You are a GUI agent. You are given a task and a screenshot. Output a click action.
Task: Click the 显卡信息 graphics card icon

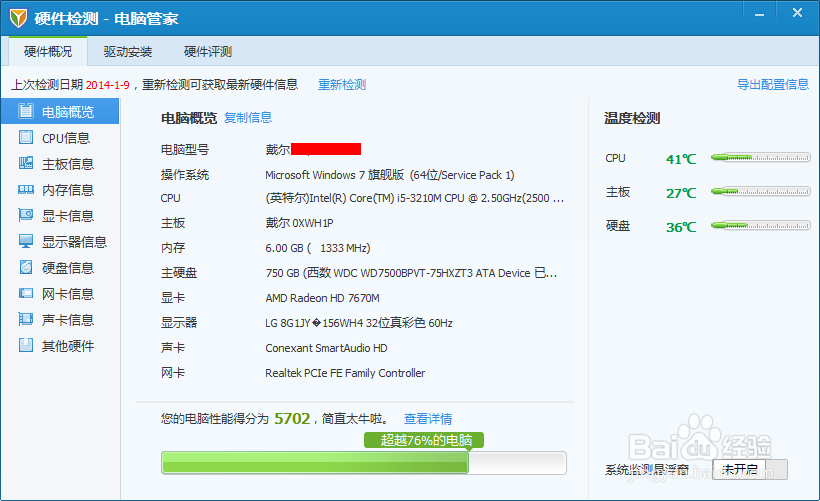tap(26, 215)
